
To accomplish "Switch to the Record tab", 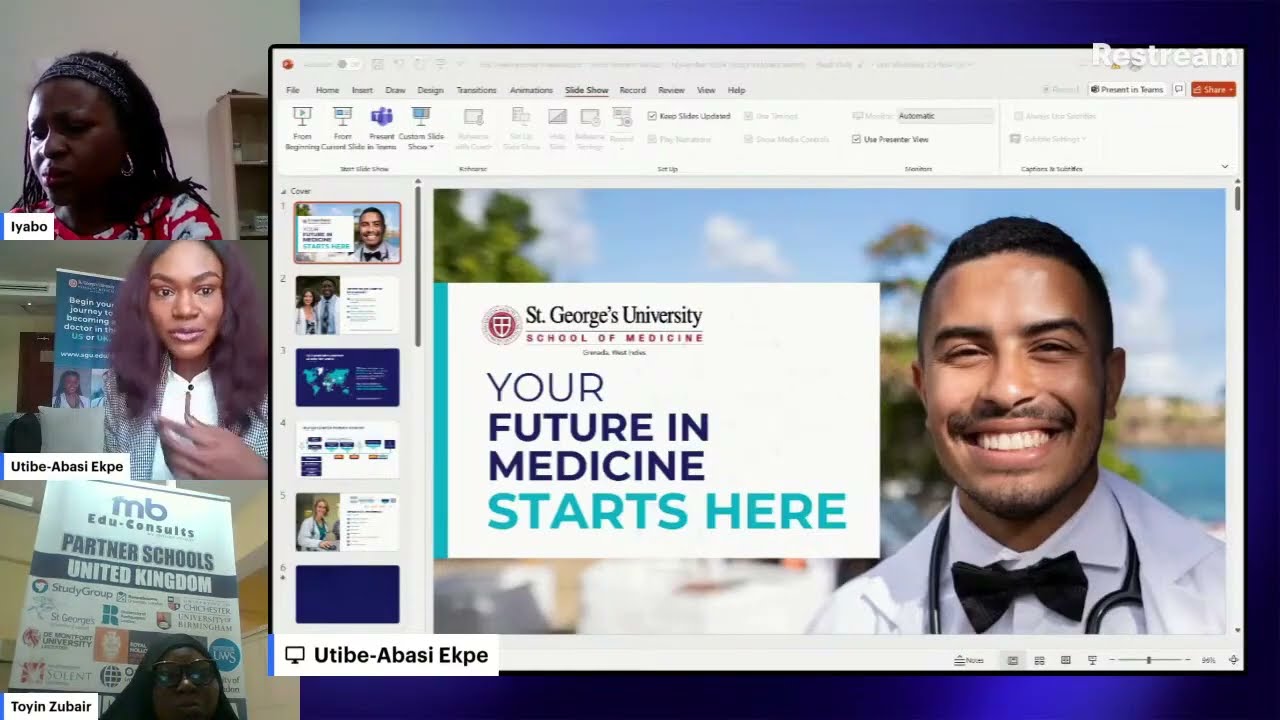I will [632, 90].
